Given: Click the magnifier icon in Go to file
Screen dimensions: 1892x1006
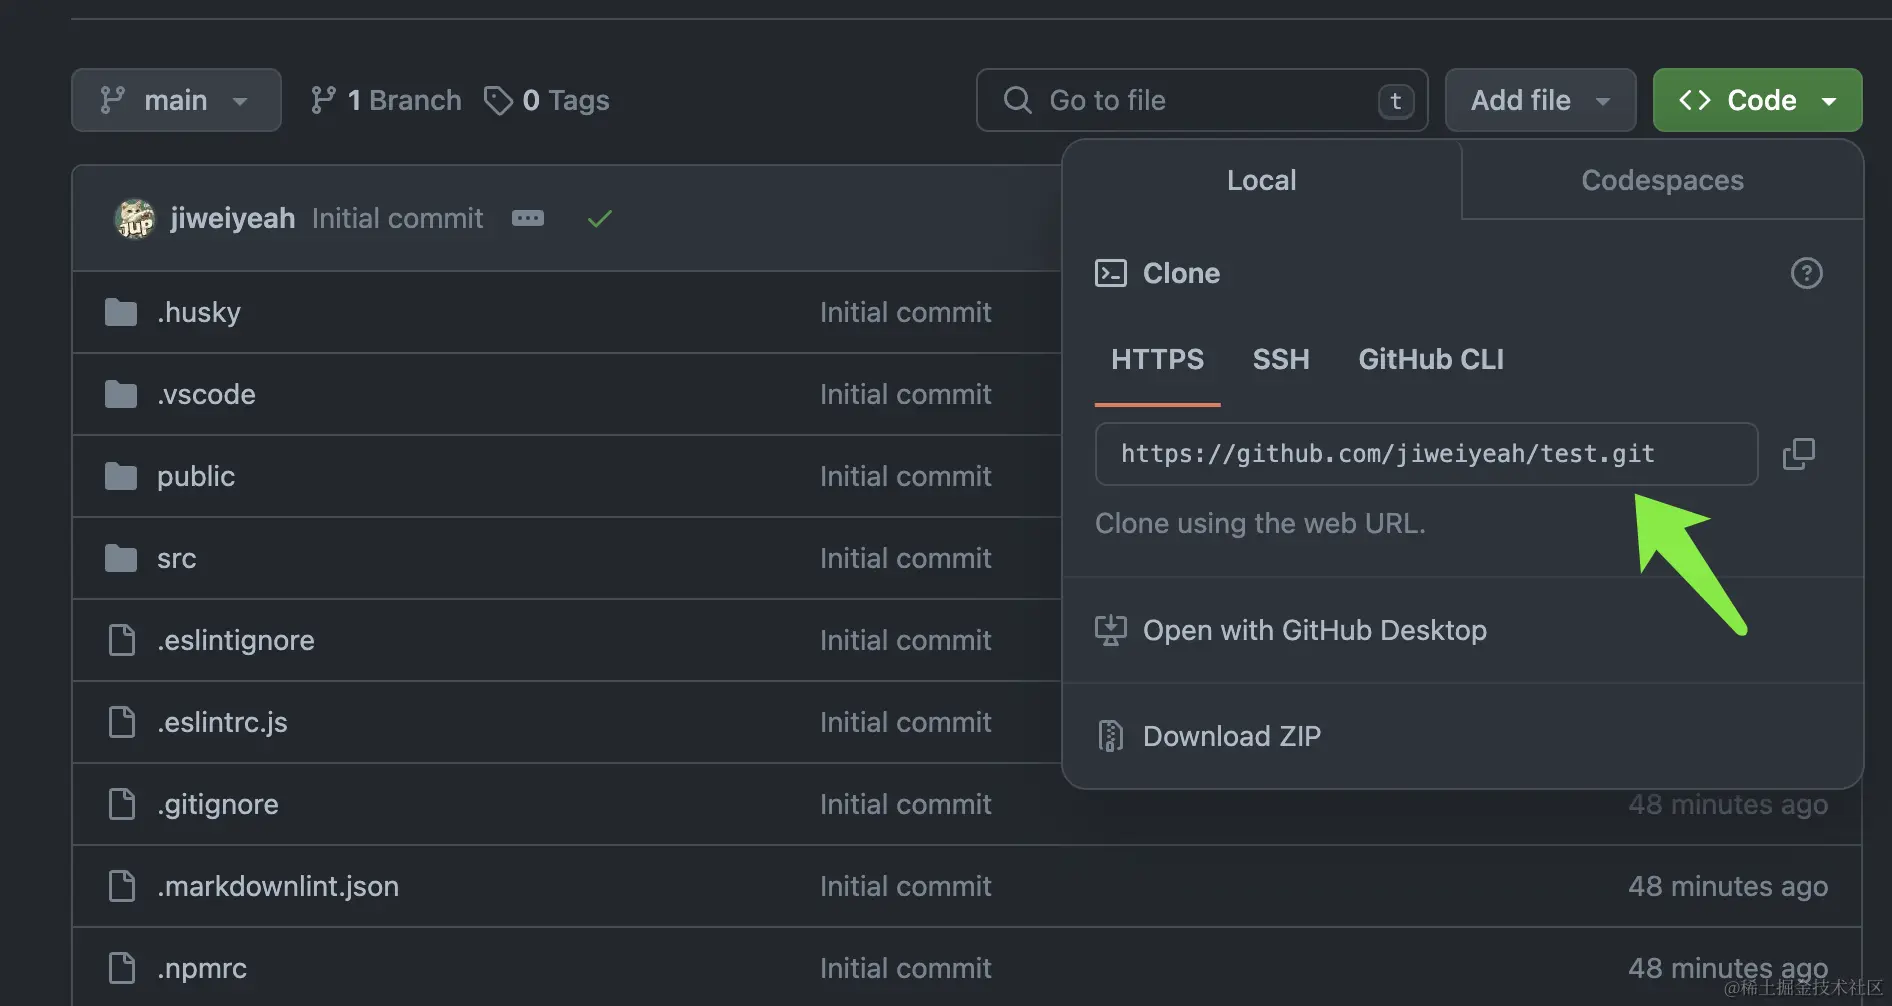Looking at the screenshot, I should (x=1017, y=100).
